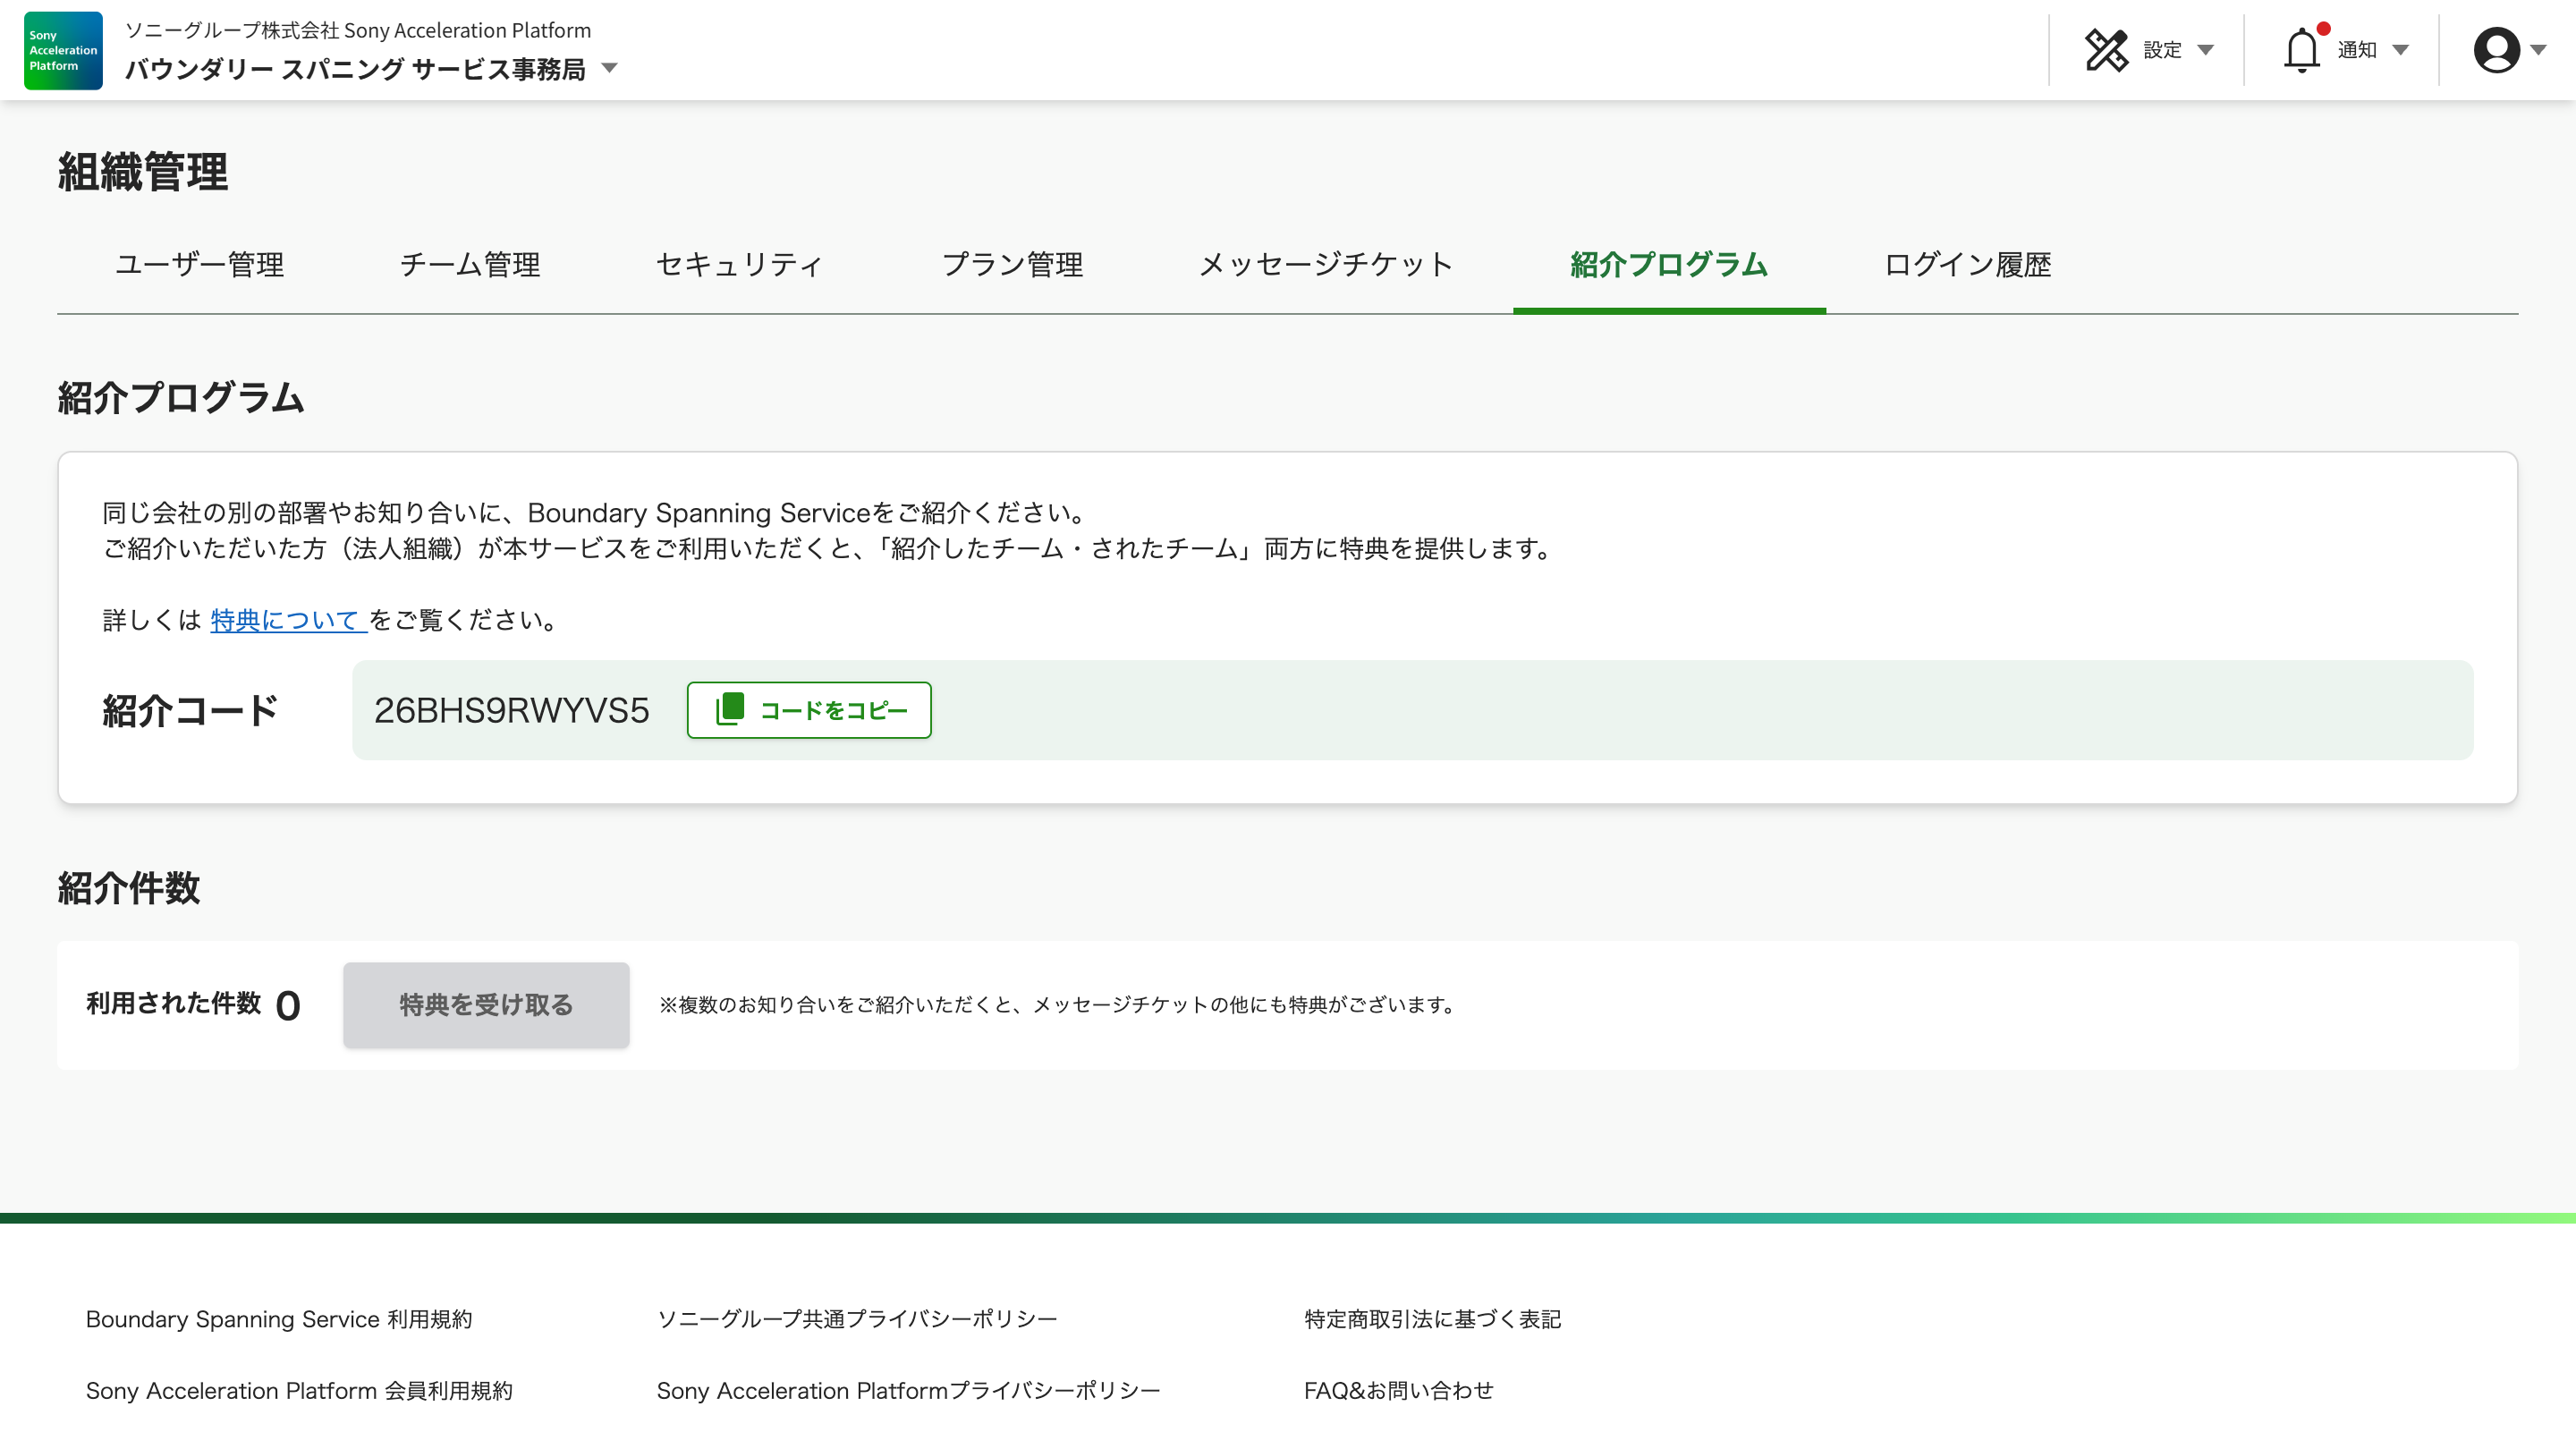
Task: Expand the account menu arrow
Action: [x=2538, y=50]
